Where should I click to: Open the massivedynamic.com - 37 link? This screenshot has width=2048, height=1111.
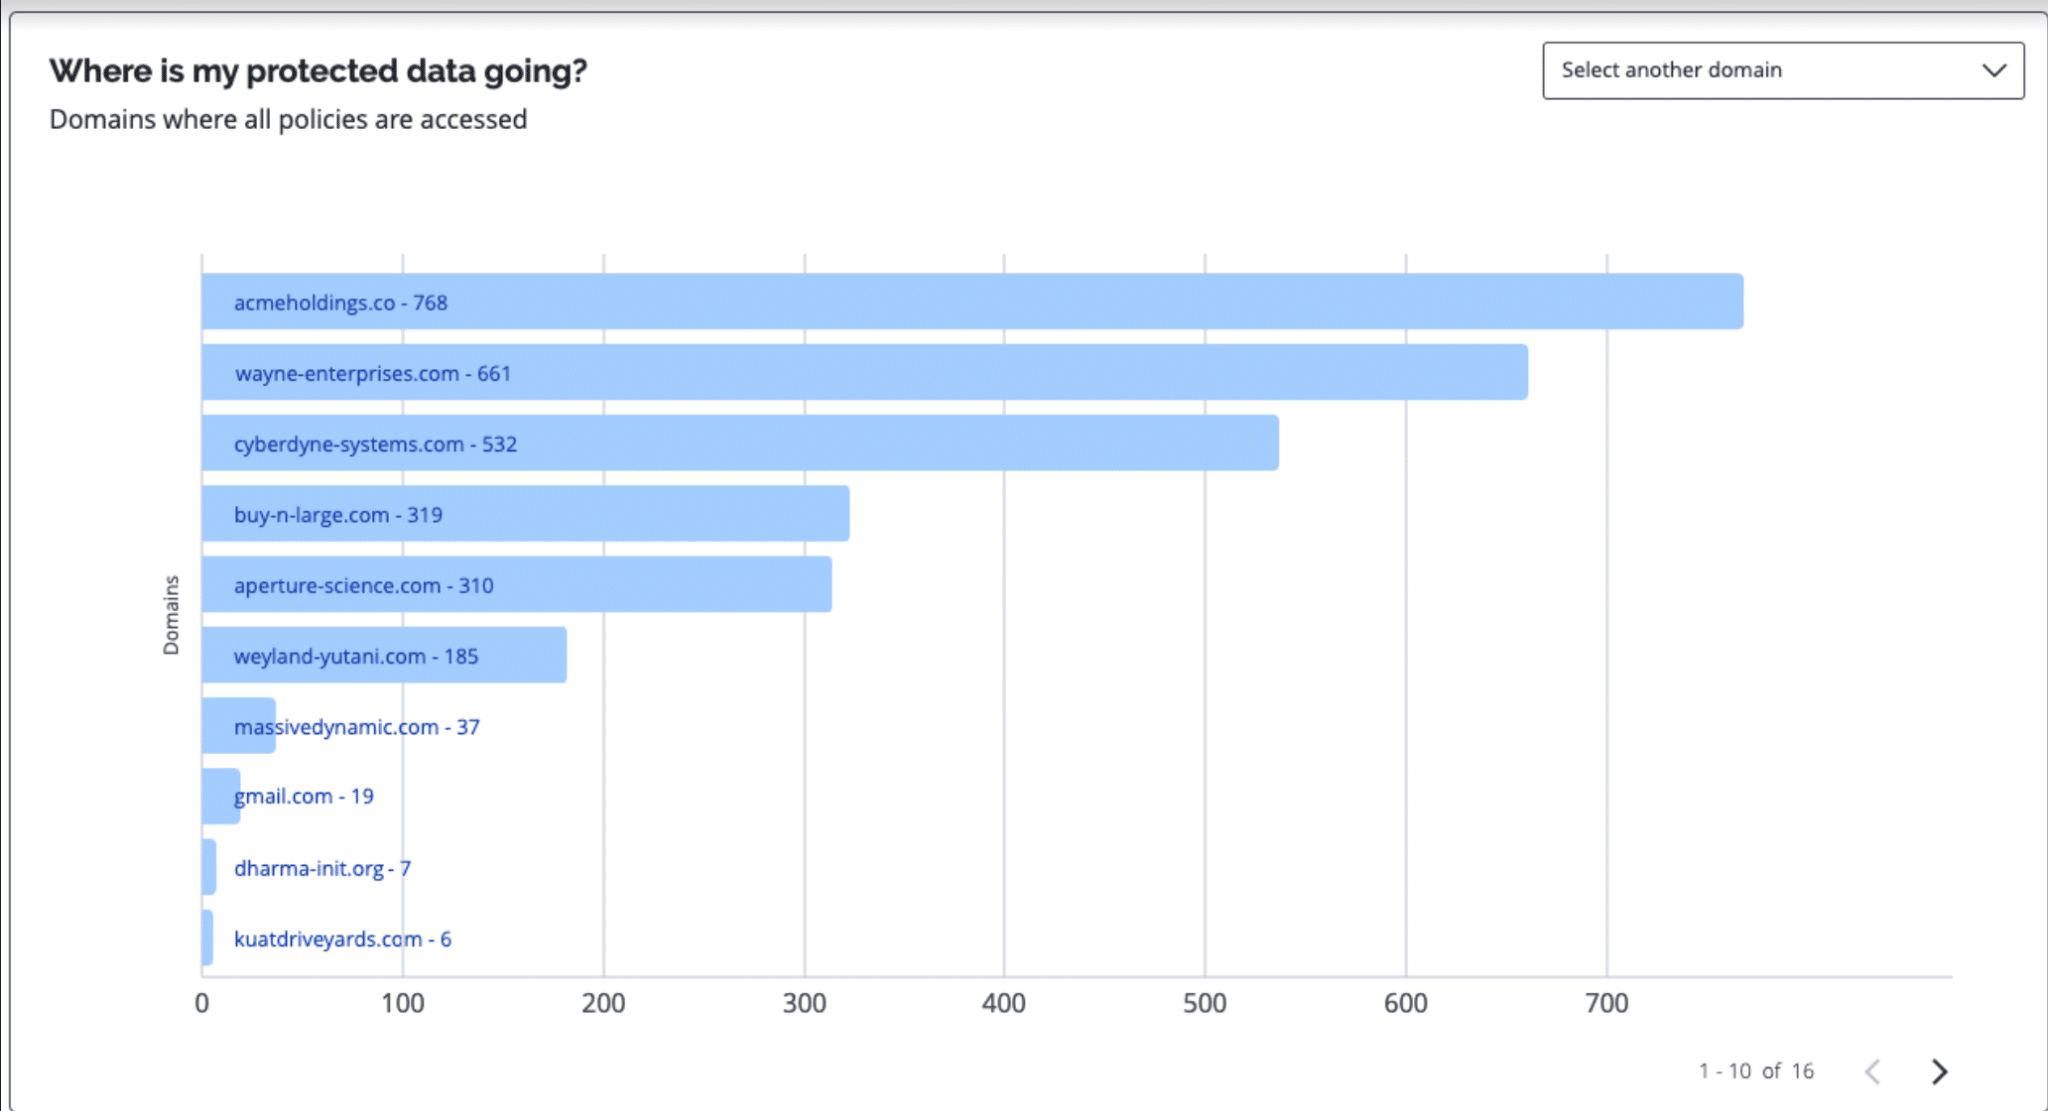tap(357, 727)
